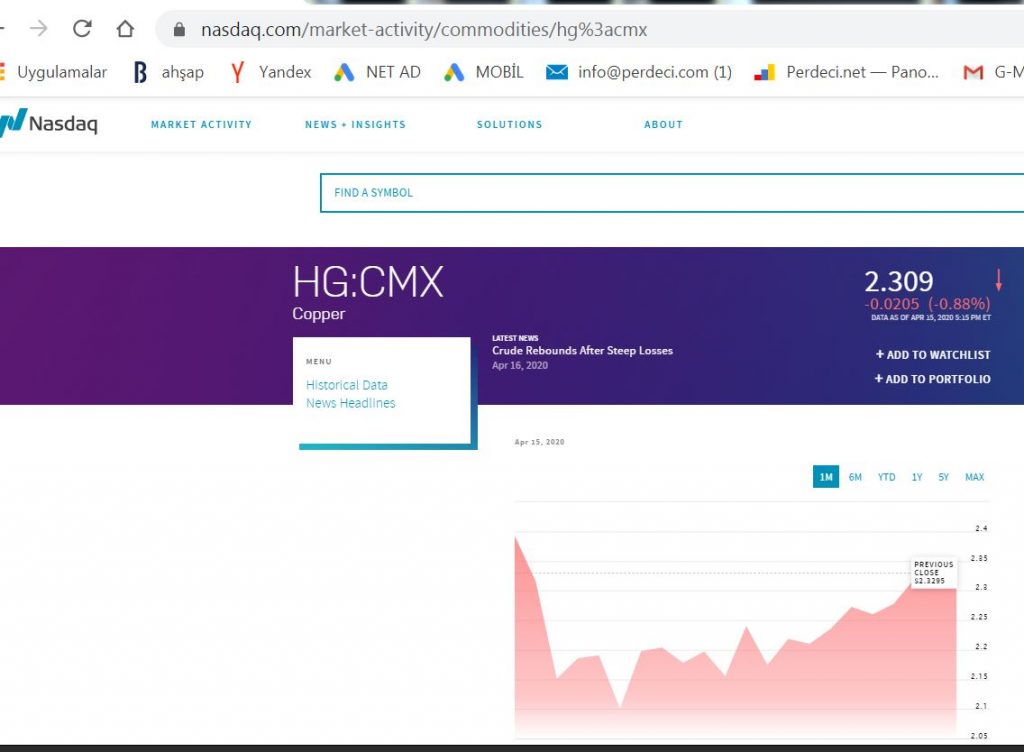Open News Headlines from the menu
Screen dimensions: 1024x752
coord(351,403)
